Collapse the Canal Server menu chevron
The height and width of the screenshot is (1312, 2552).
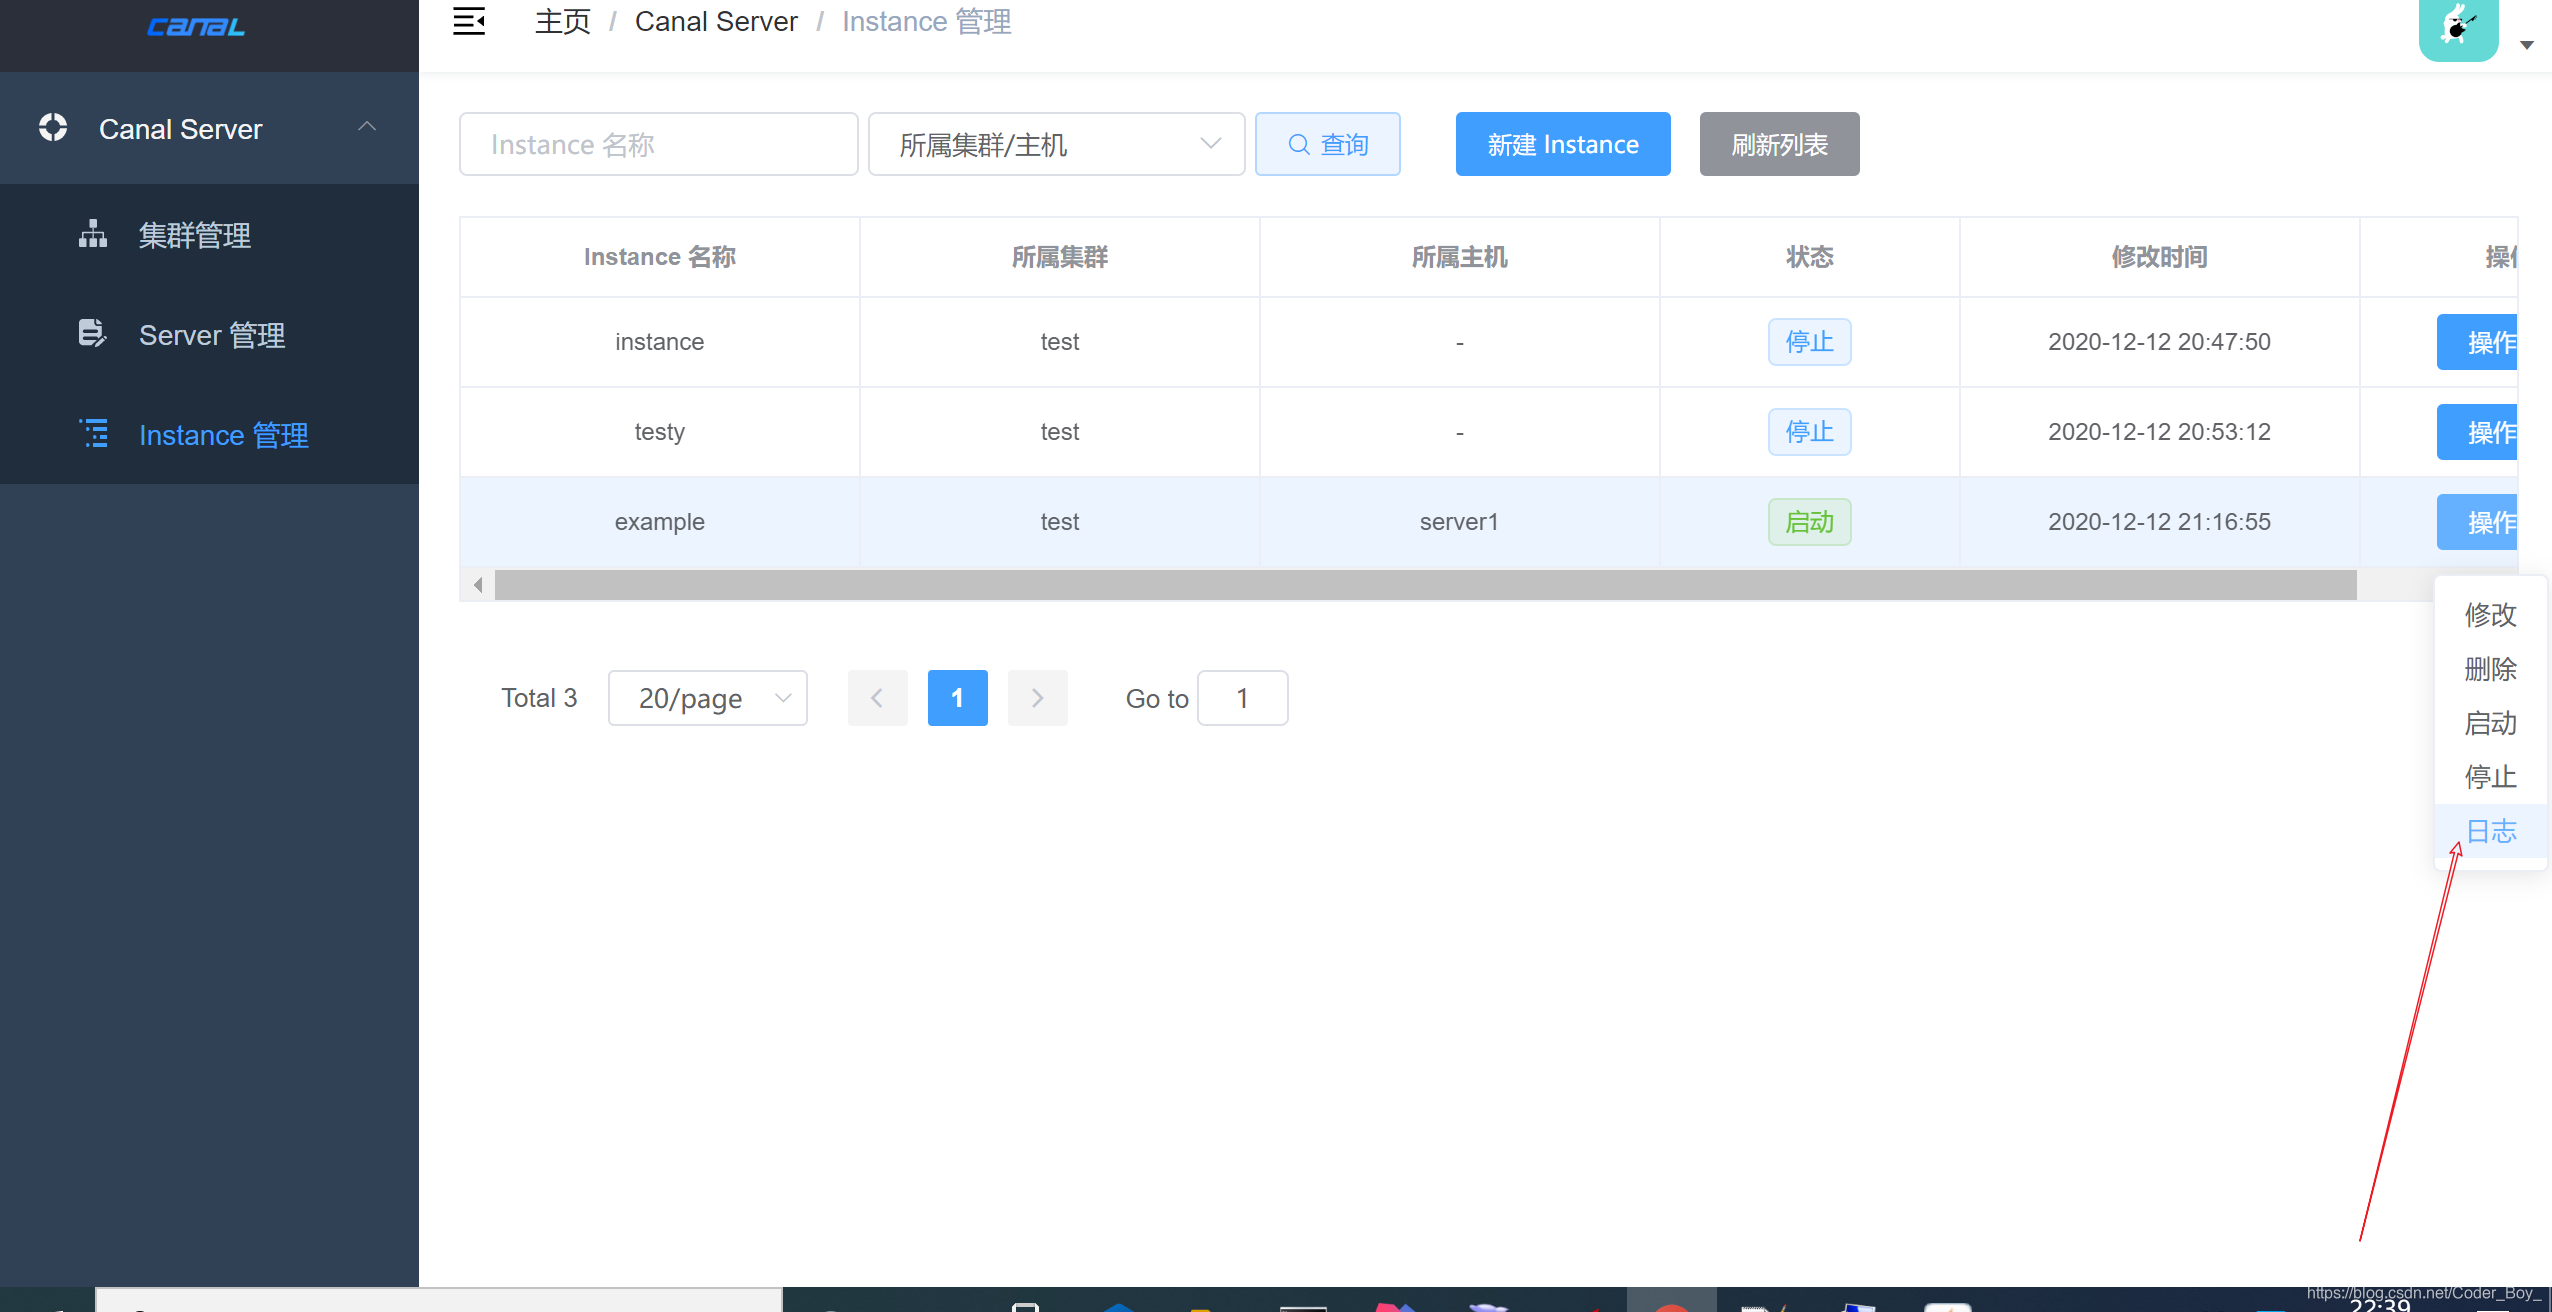pyautogui.click(x=367, y=126)
